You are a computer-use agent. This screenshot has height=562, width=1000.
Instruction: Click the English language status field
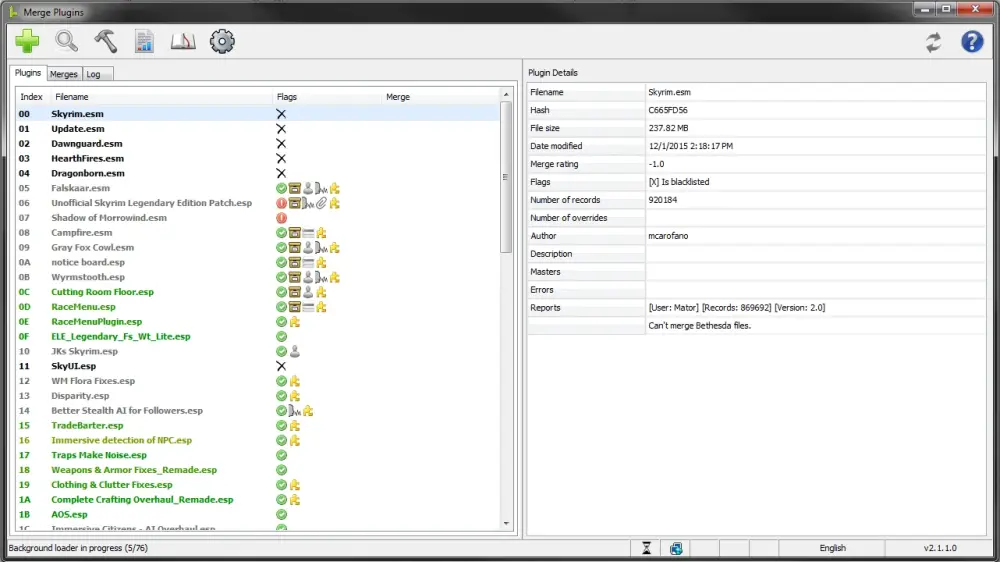pos(832,548)
